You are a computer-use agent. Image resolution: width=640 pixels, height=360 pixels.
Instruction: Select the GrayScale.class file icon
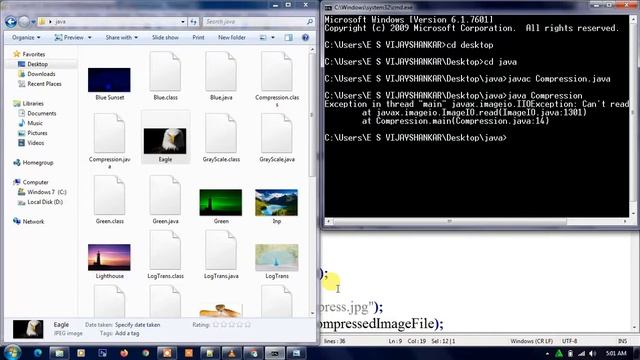coord(221,133)
